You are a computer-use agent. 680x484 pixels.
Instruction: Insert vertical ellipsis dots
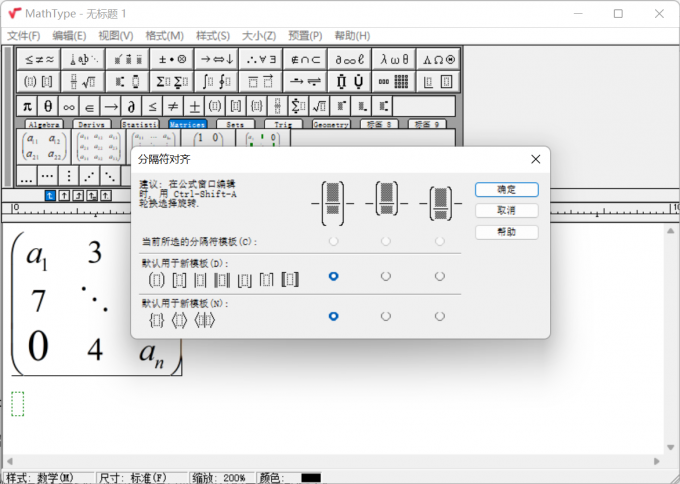tap(69, 176)
